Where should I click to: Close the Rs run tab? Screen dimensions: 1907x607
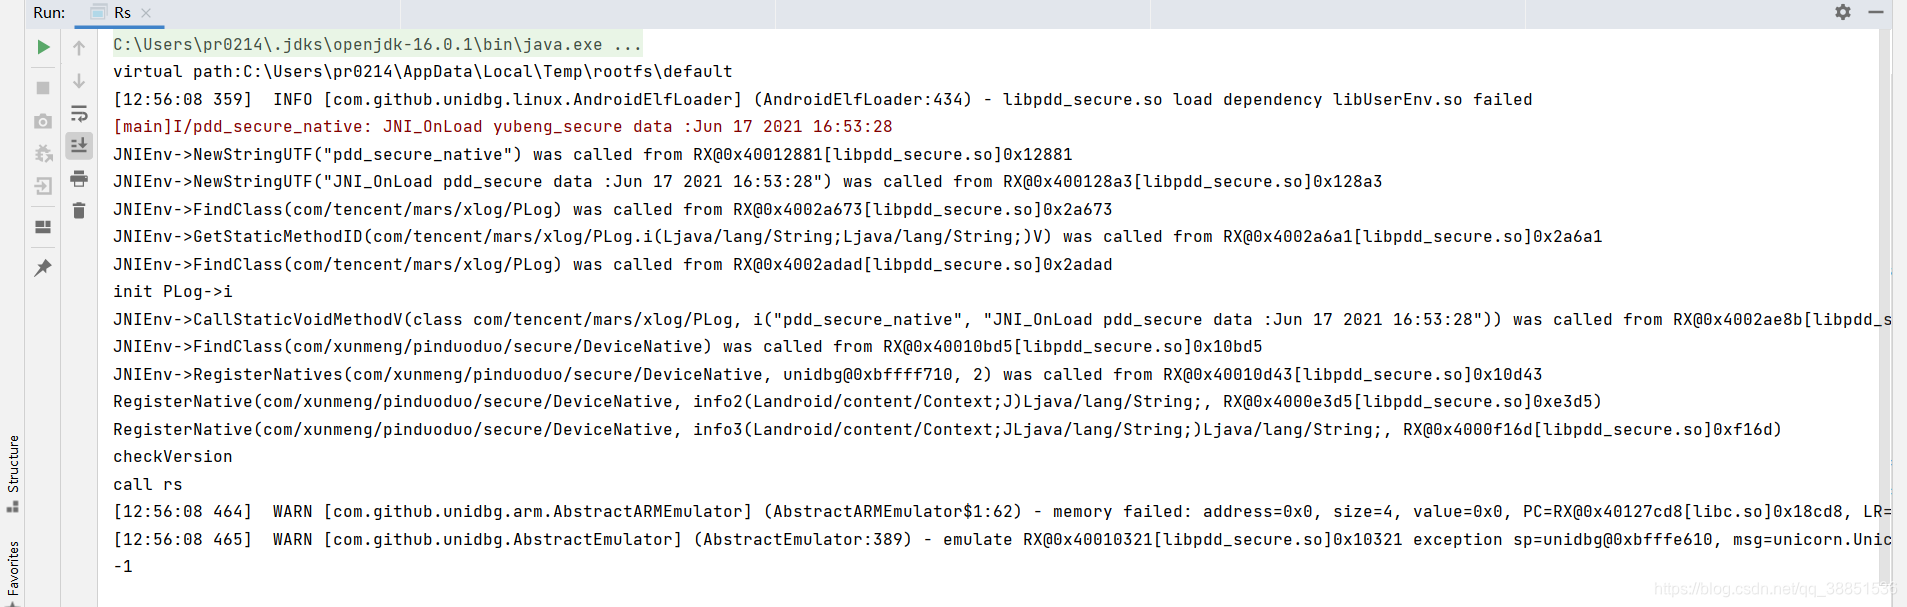(x=147, y=13)
